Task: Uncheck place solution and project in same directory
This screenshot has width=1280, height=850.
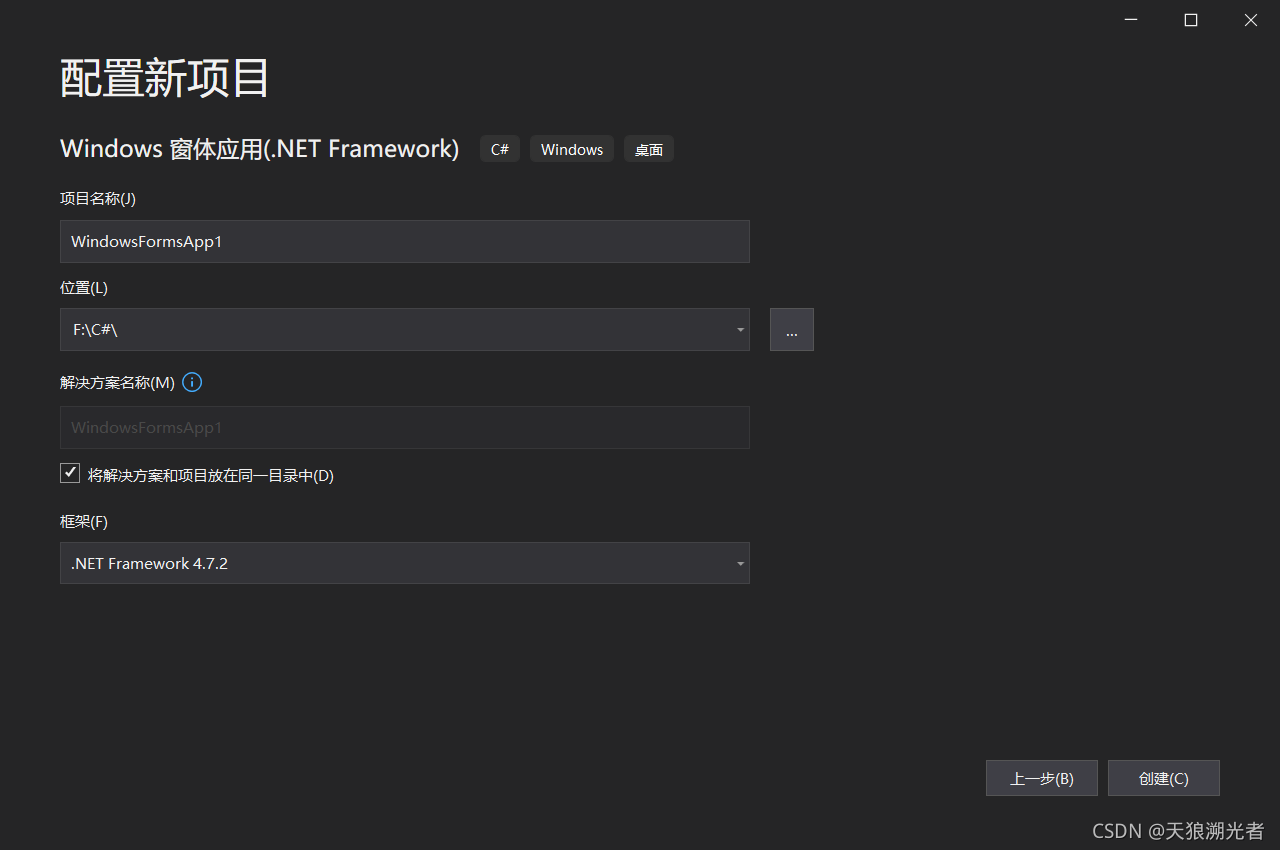Action: [70, 473]
